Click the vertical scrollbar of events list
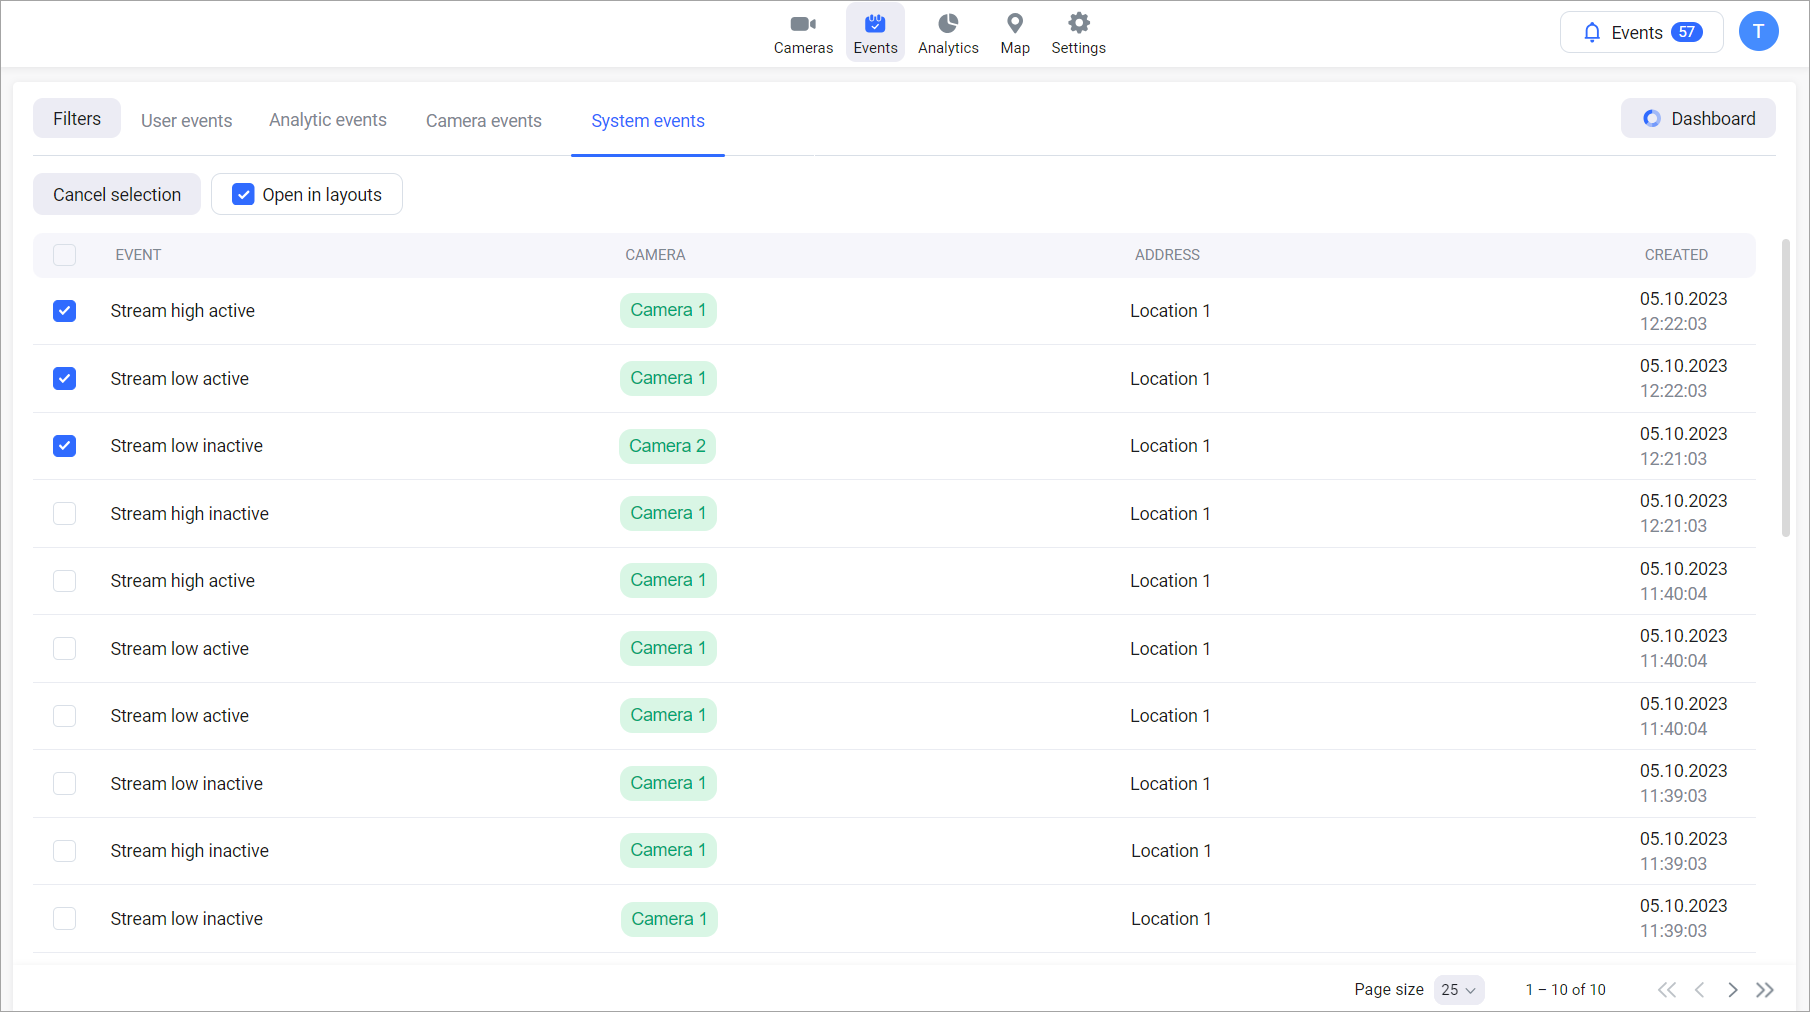Image resolution: width=1810 pixels, height=1012 pixels. tap(1785, 388)
